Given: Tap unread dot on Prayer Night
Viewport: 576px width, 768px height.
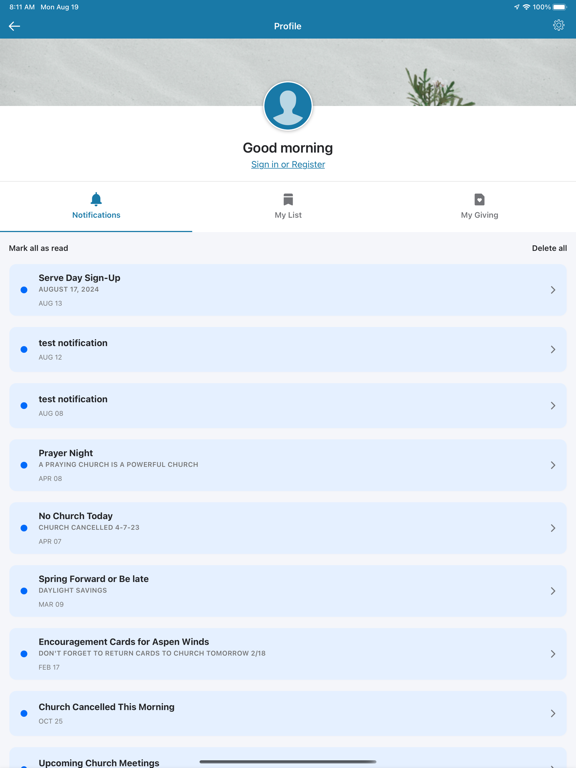Looking at the screenshot, I should 24,465.
